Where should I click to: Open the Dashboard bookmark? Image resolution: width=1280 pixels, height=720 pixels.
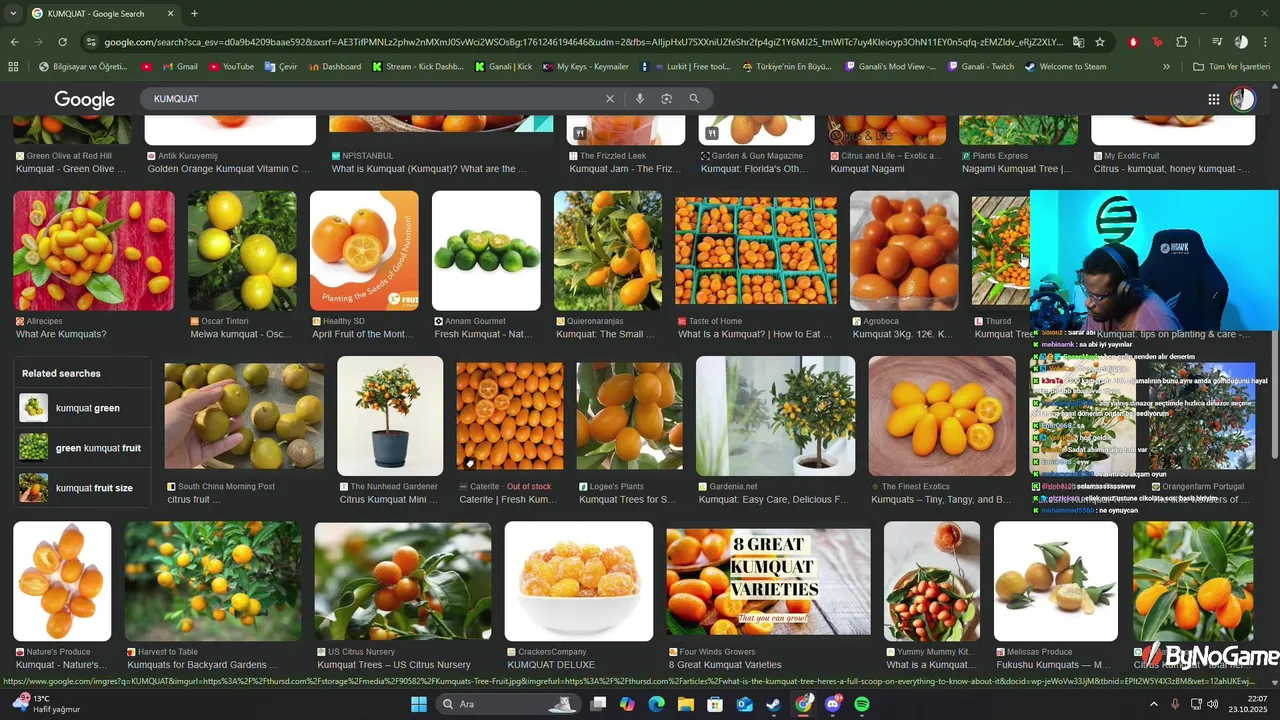pyautogui.click(x=335, y=67)
